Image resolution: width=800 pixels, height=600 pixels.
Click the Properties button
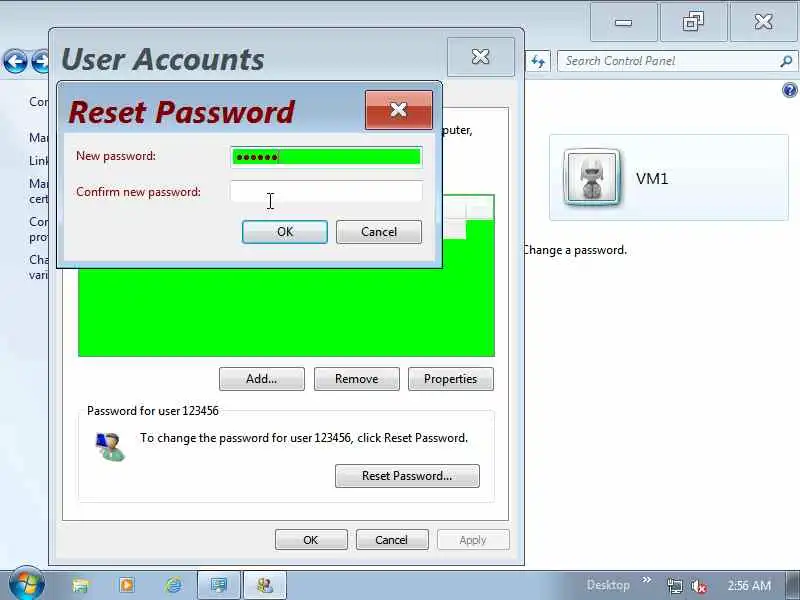[451, 379]
